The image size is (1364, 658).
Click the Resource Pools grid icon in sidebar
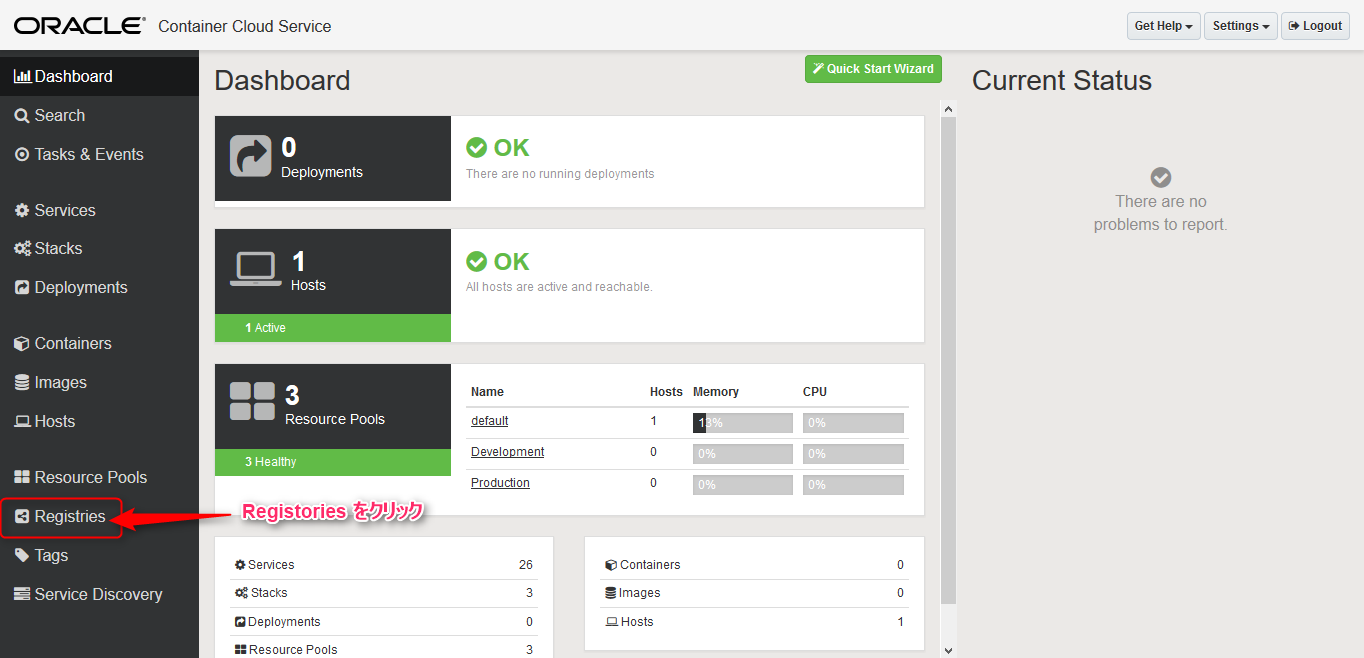click(x=22, y=478)
